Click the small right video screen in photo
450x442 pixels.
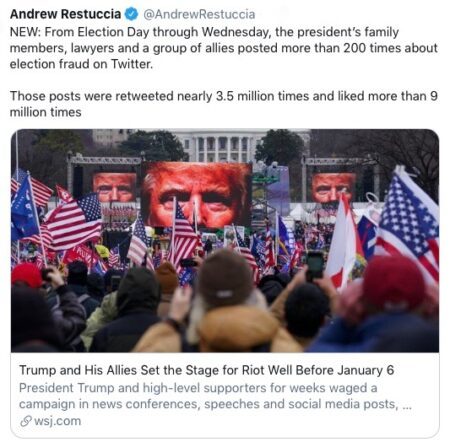pyautogui.click(x=333, y=187)
